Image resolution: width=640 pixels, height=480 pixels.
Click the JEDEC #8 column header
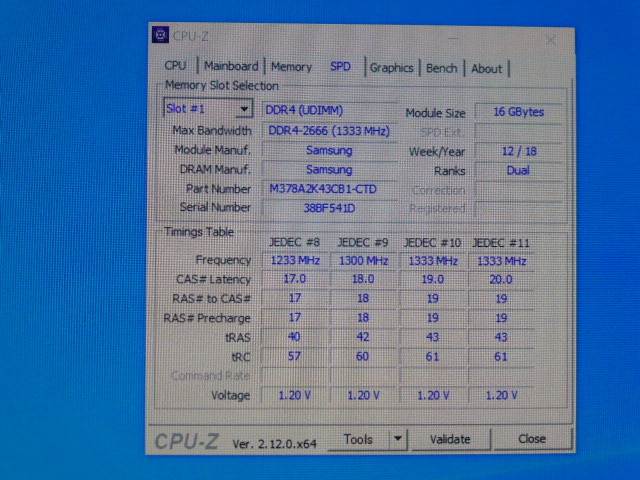click(x=294, y=242)
